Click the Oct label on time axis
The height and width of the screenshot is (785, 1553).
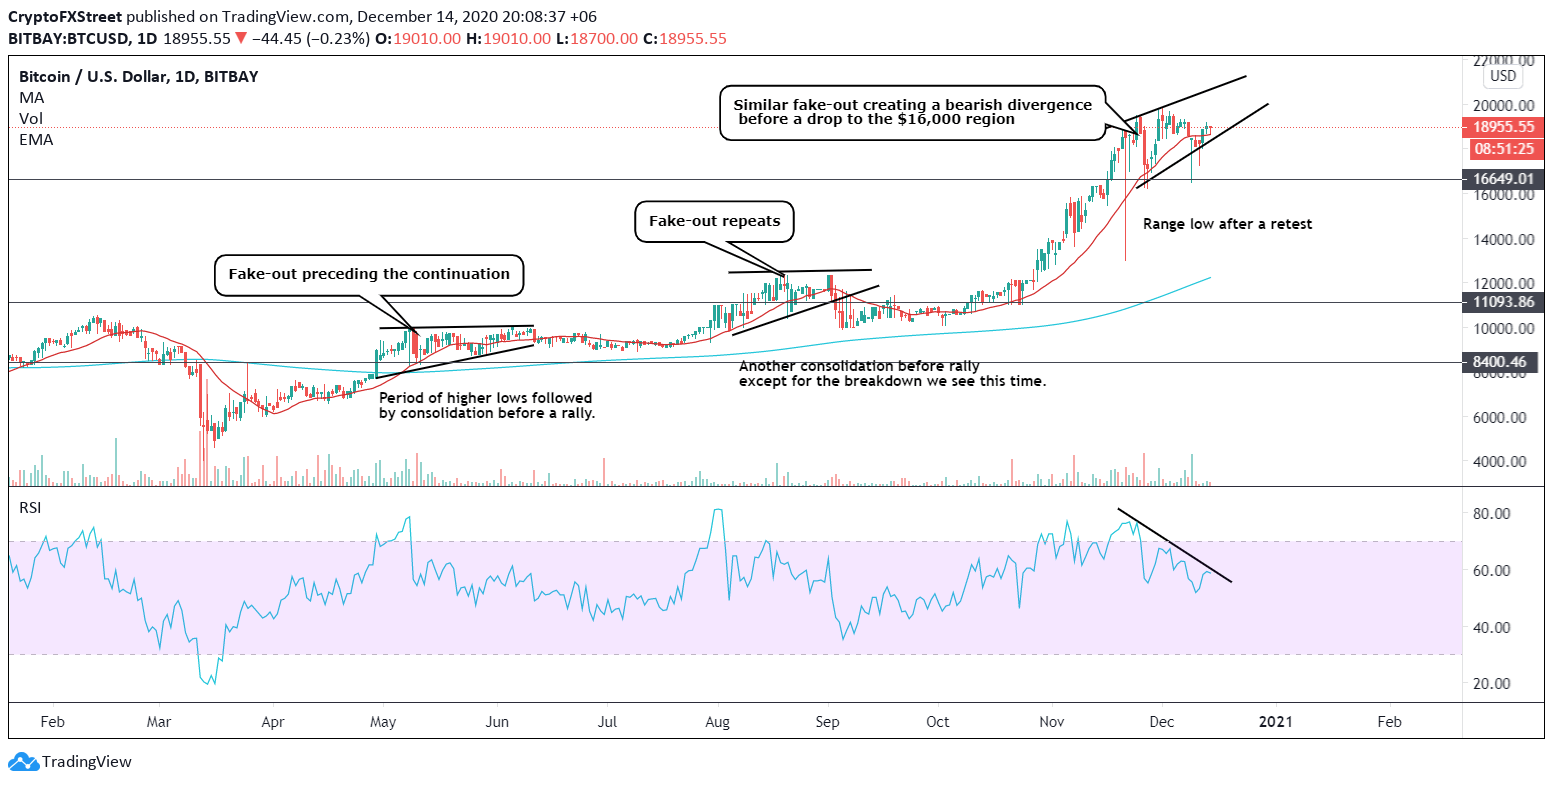[937, 720]
